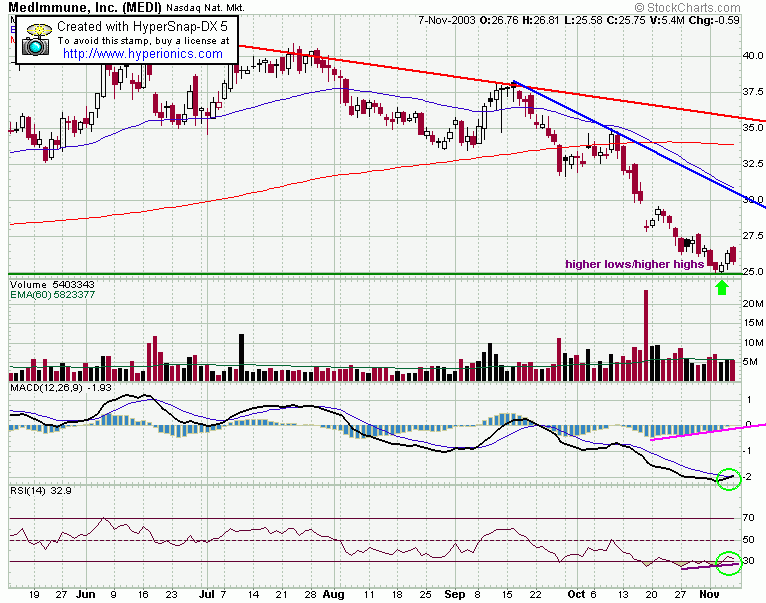Screen dimensions: 766x603
Task: Click the -1 MACD axis label
Action: pyautogui.click(x=747, y=451)
